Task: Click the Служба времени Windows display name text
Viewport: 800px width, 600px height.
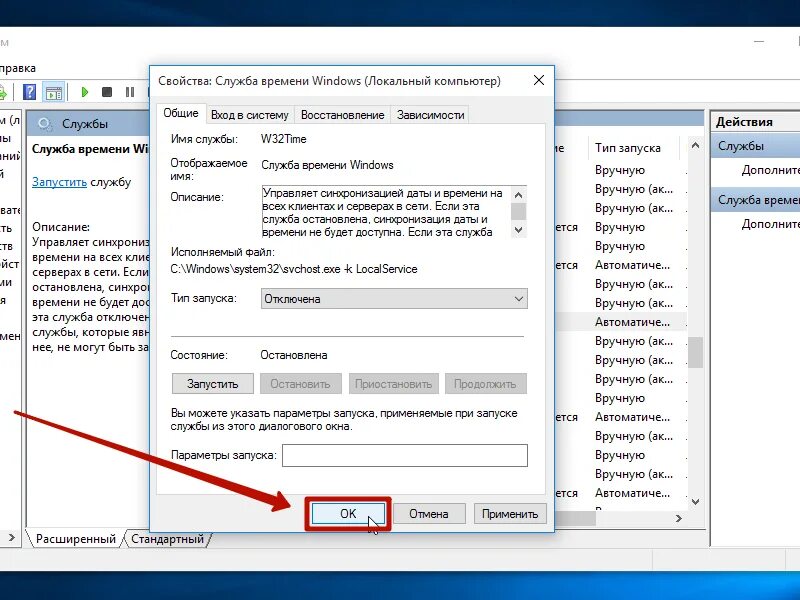Action: [x=328, y=165]
